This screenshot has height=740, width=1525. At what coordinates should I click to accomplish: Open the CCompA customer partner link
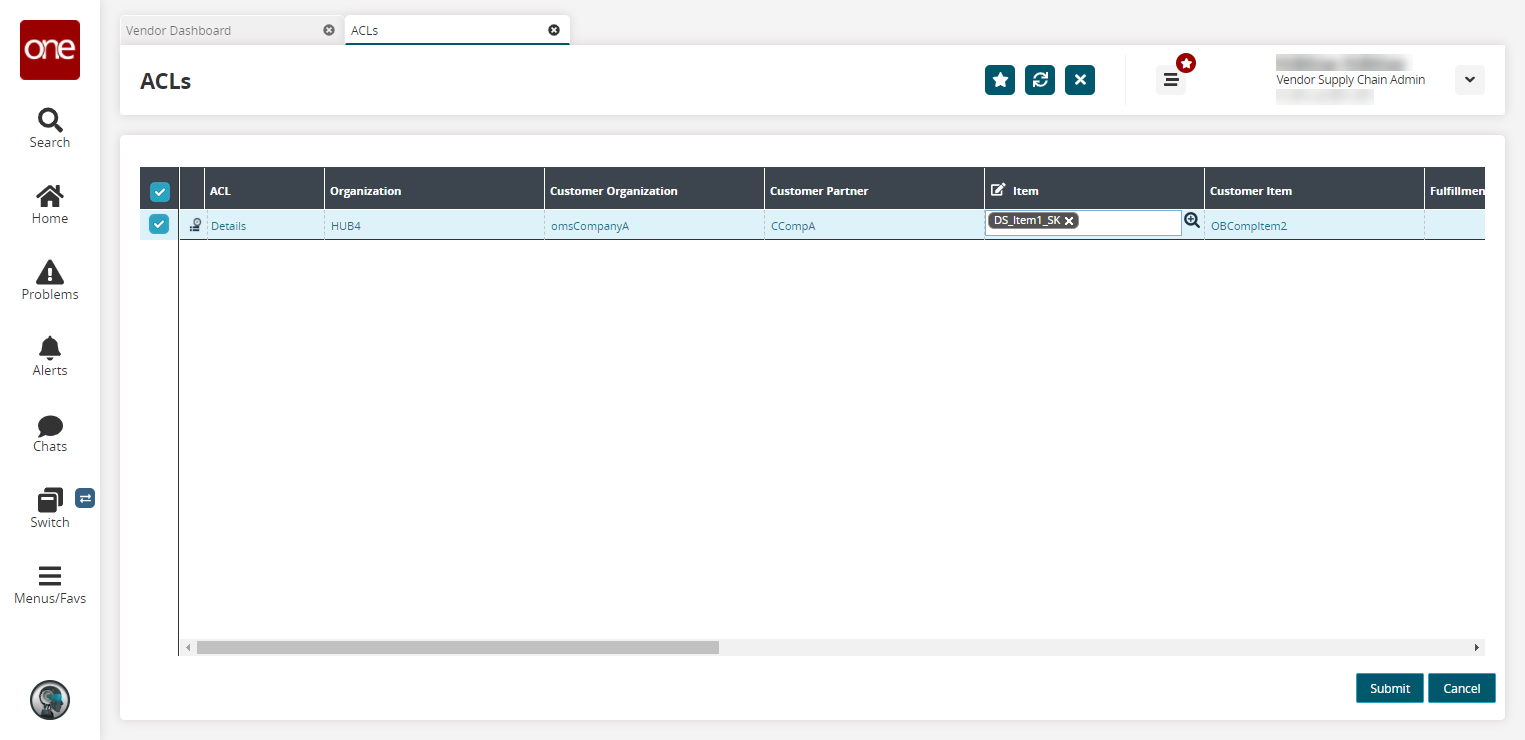pyautogui.click(x=793, y=226)
